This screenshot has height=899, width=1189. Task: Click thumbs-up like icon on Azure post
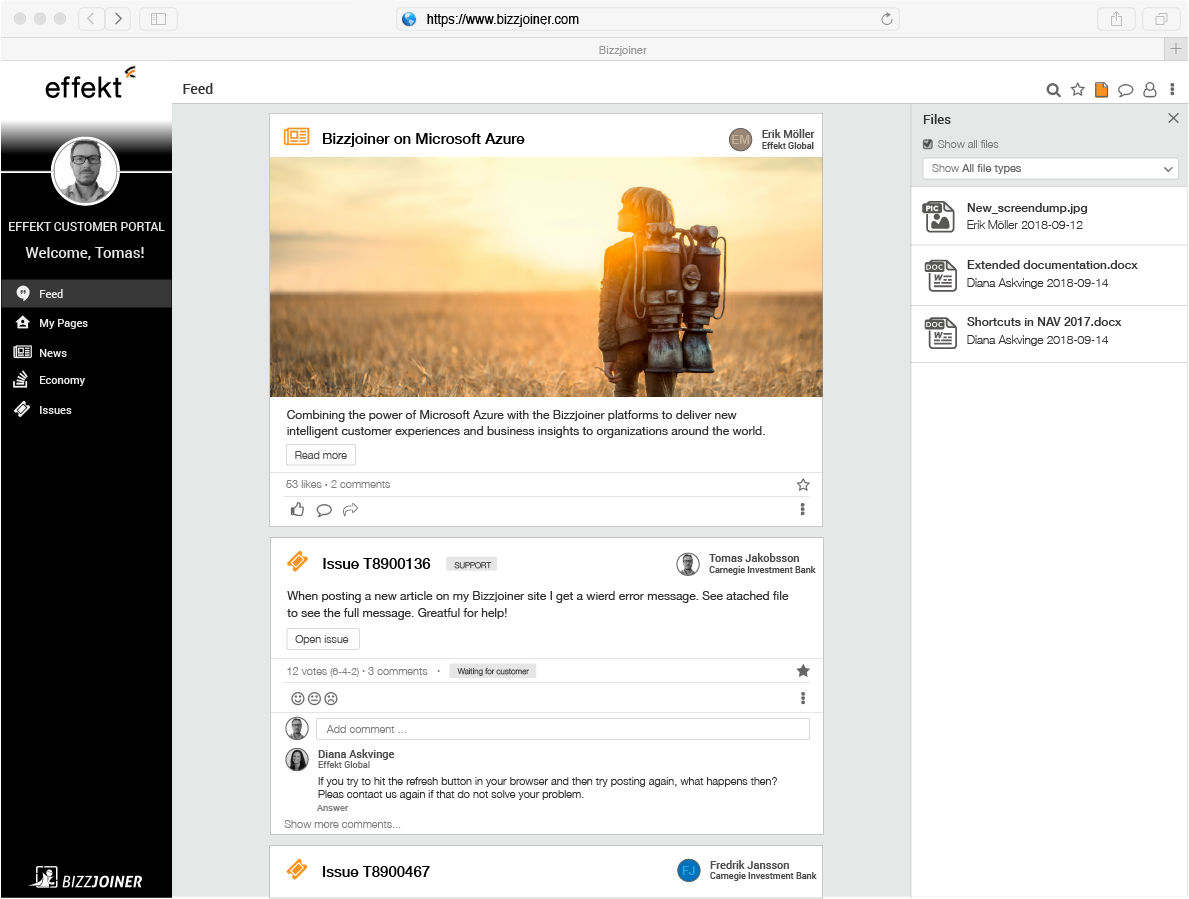297,510
